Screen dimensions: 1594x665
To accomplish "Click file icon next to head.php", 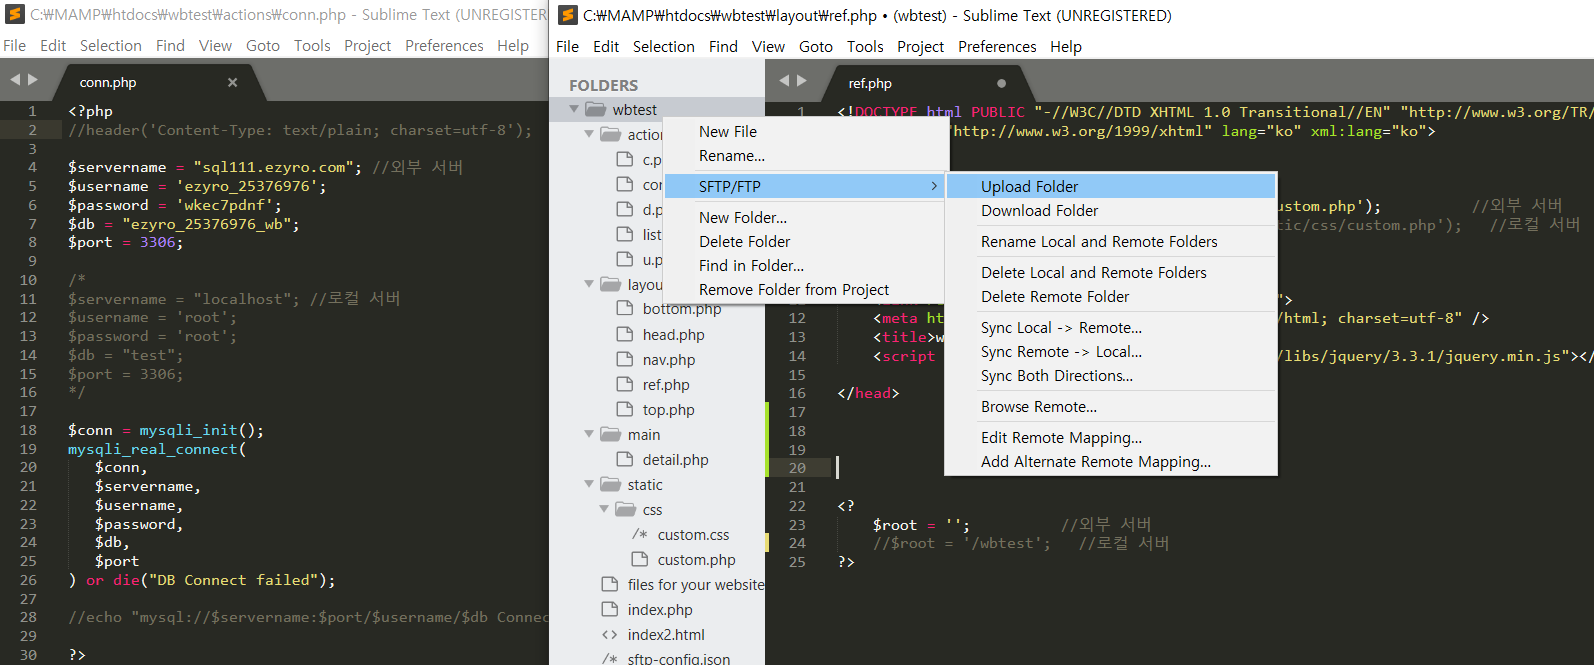I will pos(625,334).
